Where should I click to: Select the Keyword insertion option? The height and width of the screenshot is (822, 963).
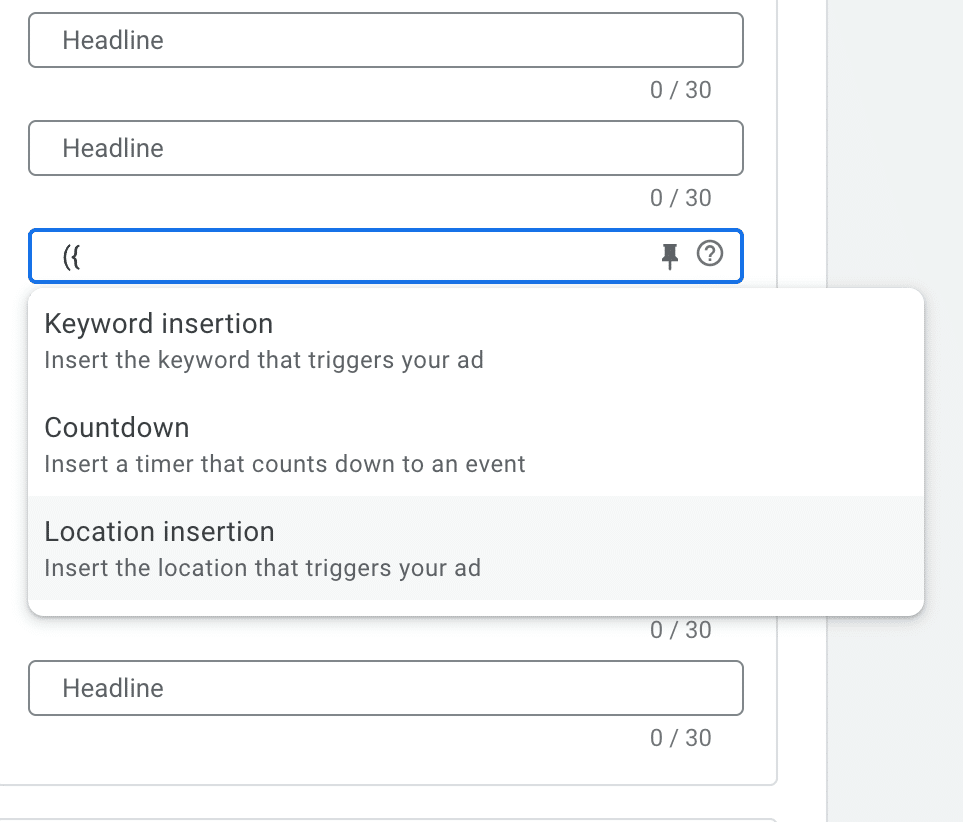point(159,324)
